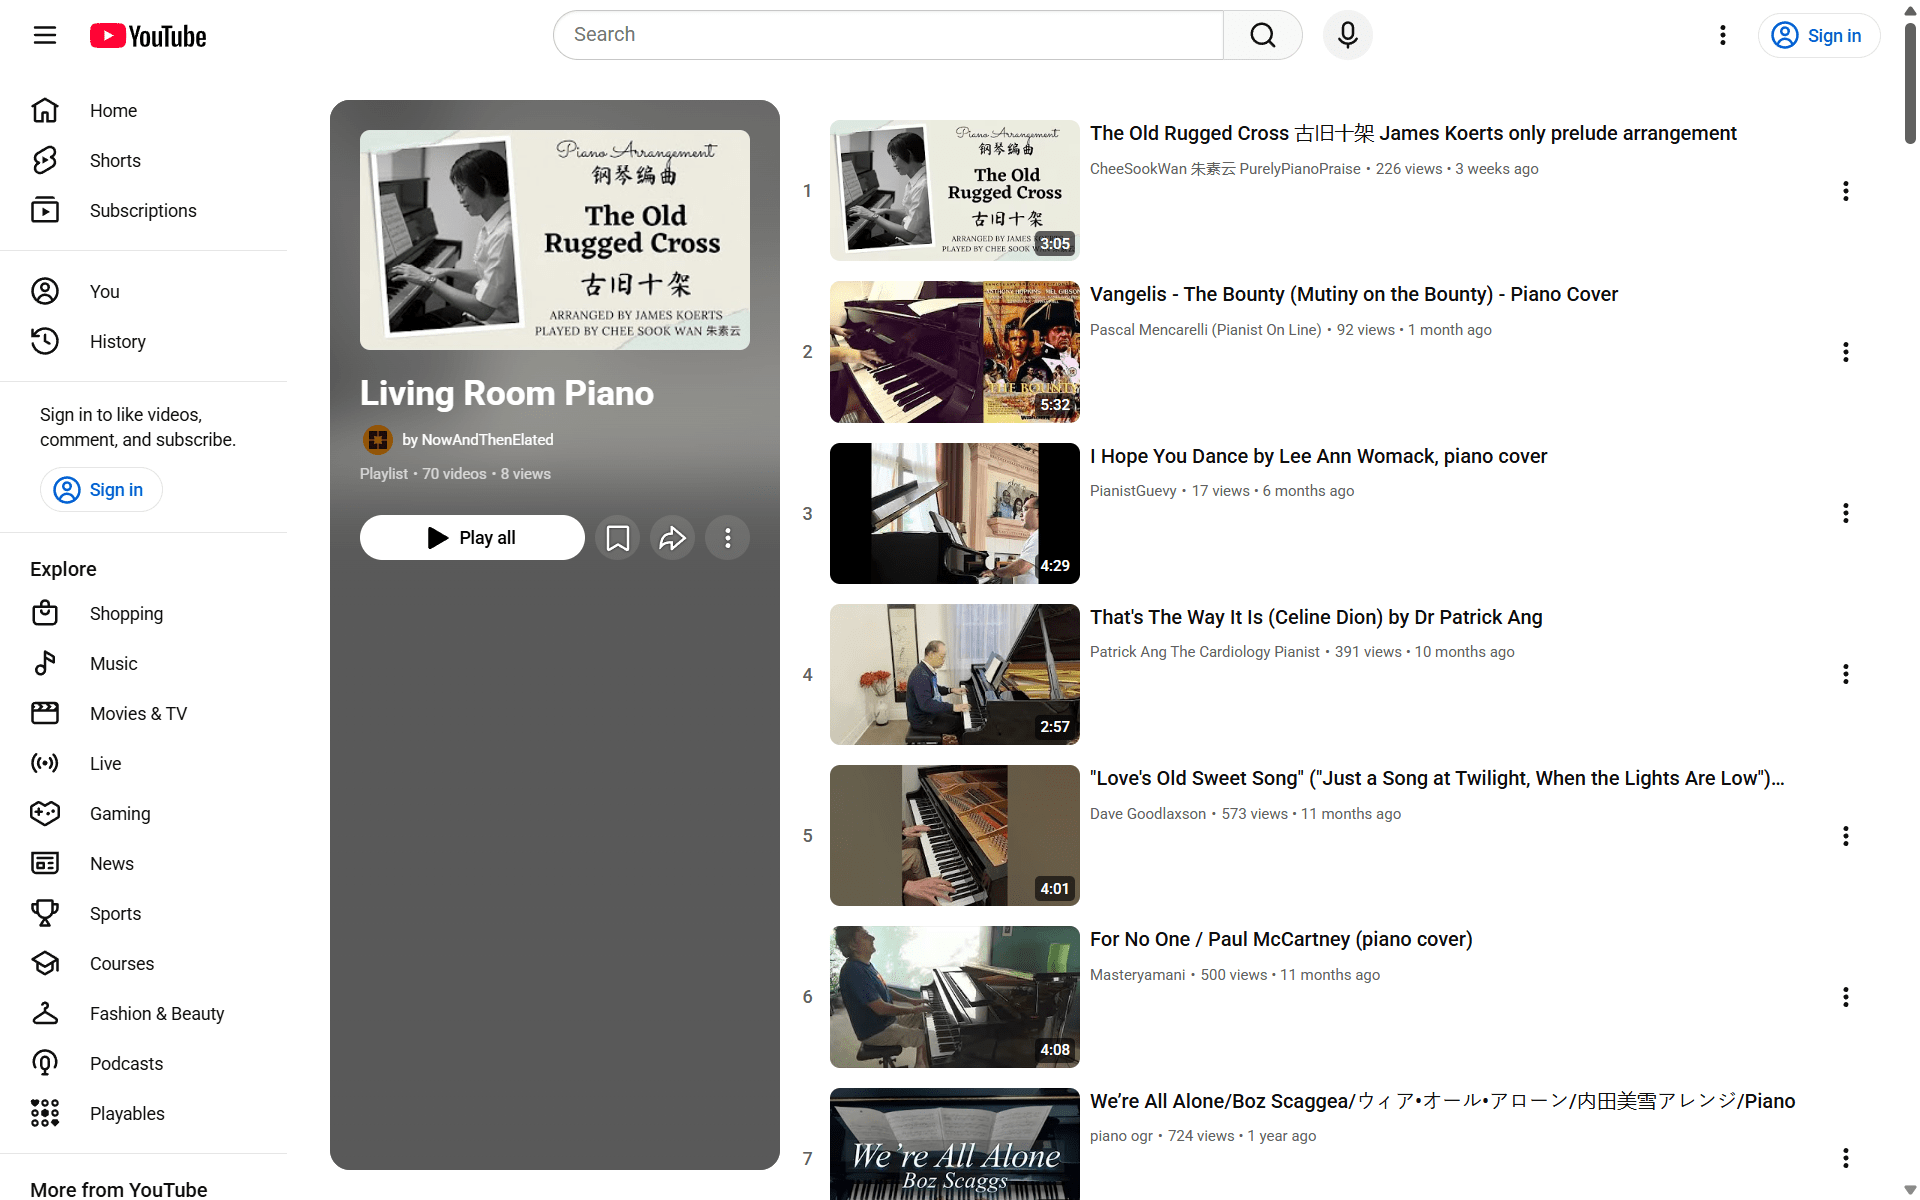This screenshot has width=1920, height=1200.
Task: Open playlist panel more actions menu
Action: (x=728, y=538)
